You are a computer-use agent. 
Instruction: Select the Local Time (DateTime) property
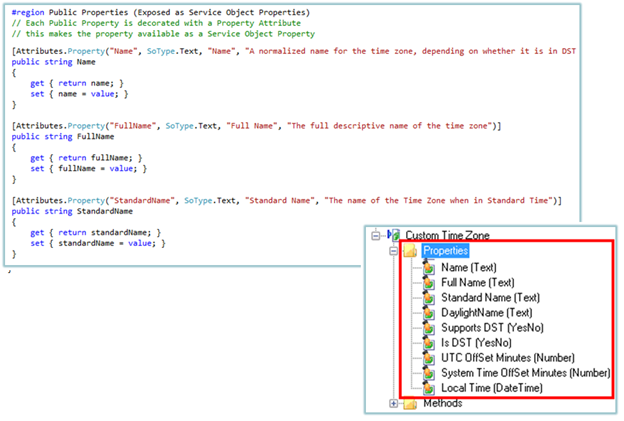point(492,388)
